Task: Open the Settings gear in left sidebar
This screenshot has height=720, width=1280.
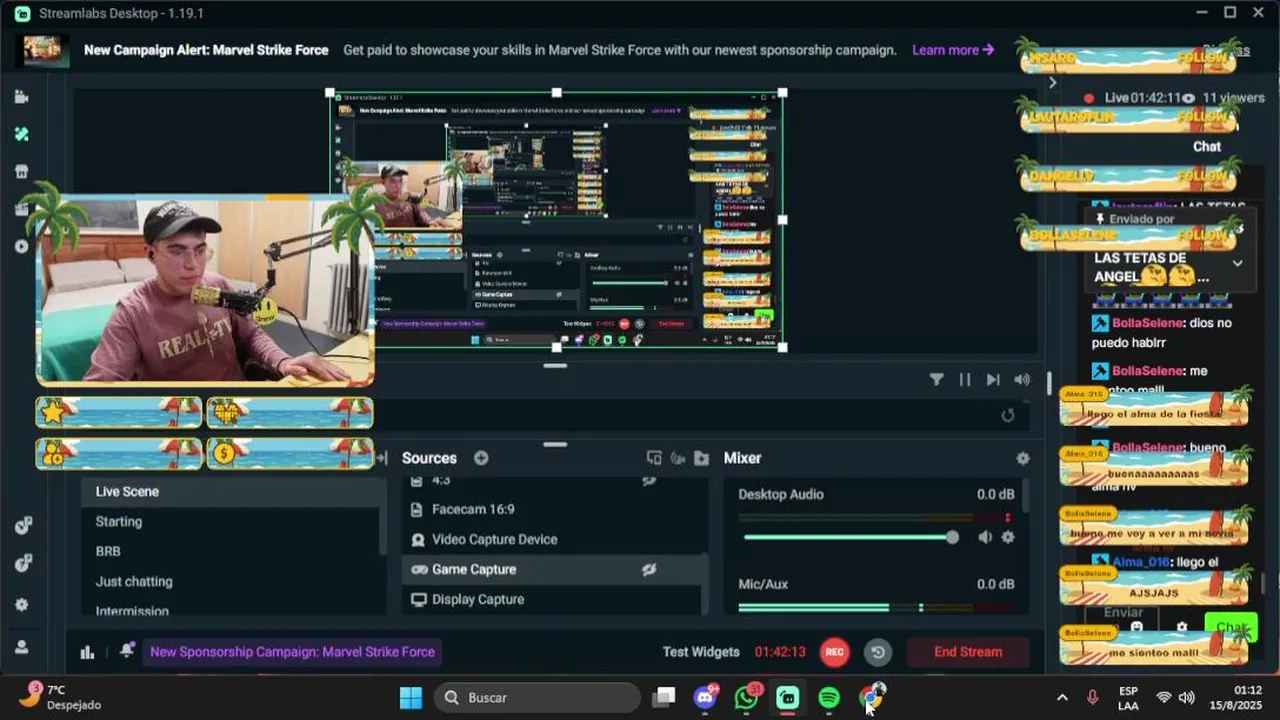Action: tap(22, 605)
